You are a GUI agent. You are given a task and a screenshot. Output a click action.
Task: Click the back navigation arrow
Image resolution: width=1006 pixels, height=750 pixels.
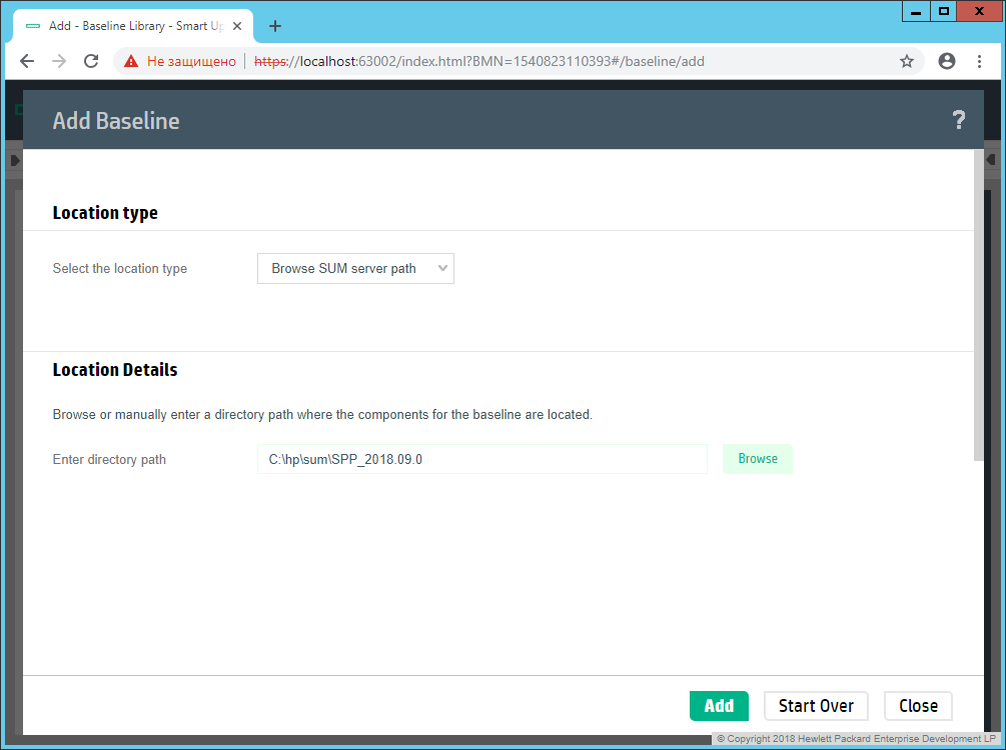[x=27, y=61]
